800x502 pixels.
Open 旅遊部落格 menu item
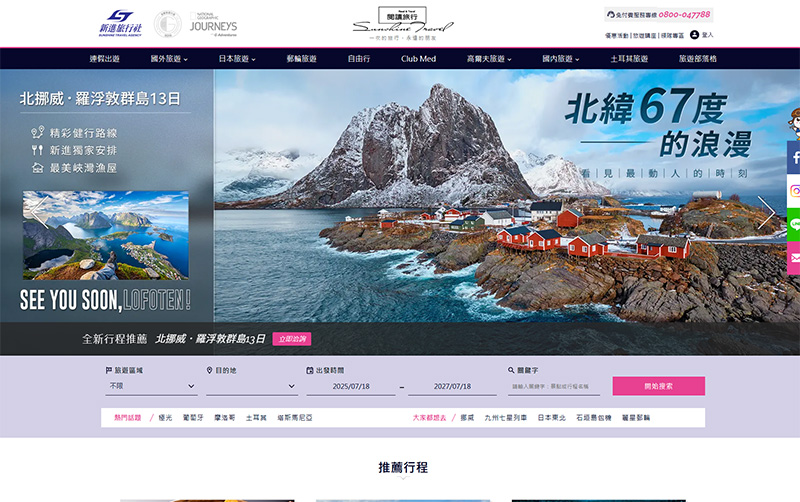697,59
